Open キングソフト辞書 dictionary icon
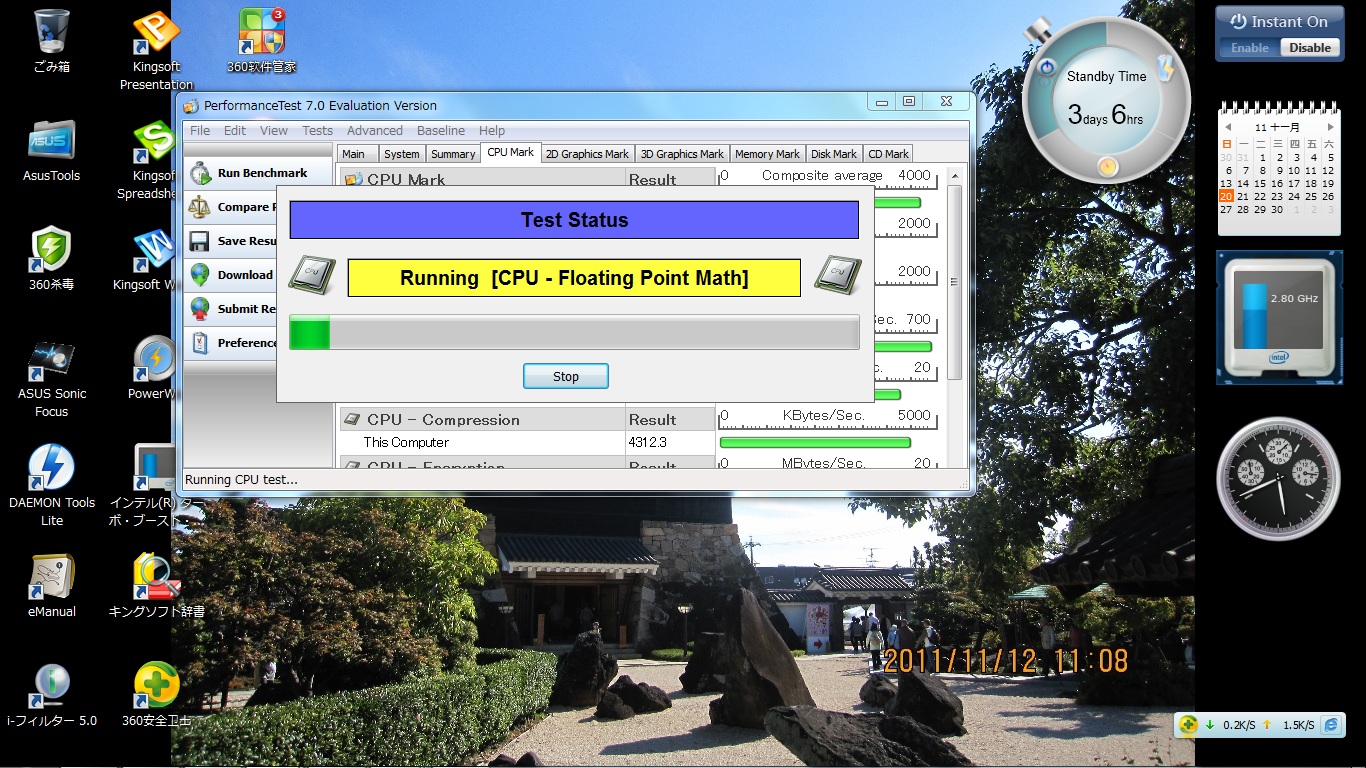The image size is (1366, 768). pos(156,585)
